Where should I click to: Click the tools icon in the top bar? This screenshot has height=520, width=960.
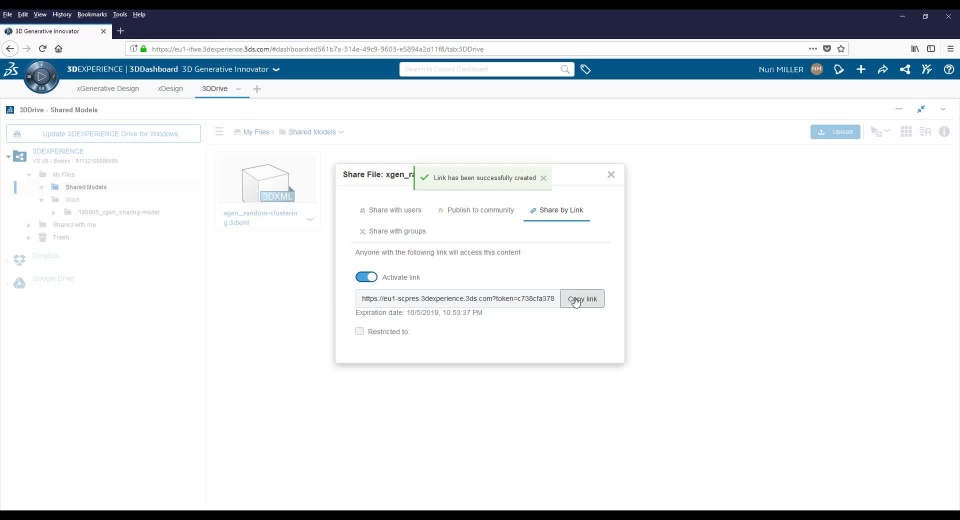coord(927,69)
